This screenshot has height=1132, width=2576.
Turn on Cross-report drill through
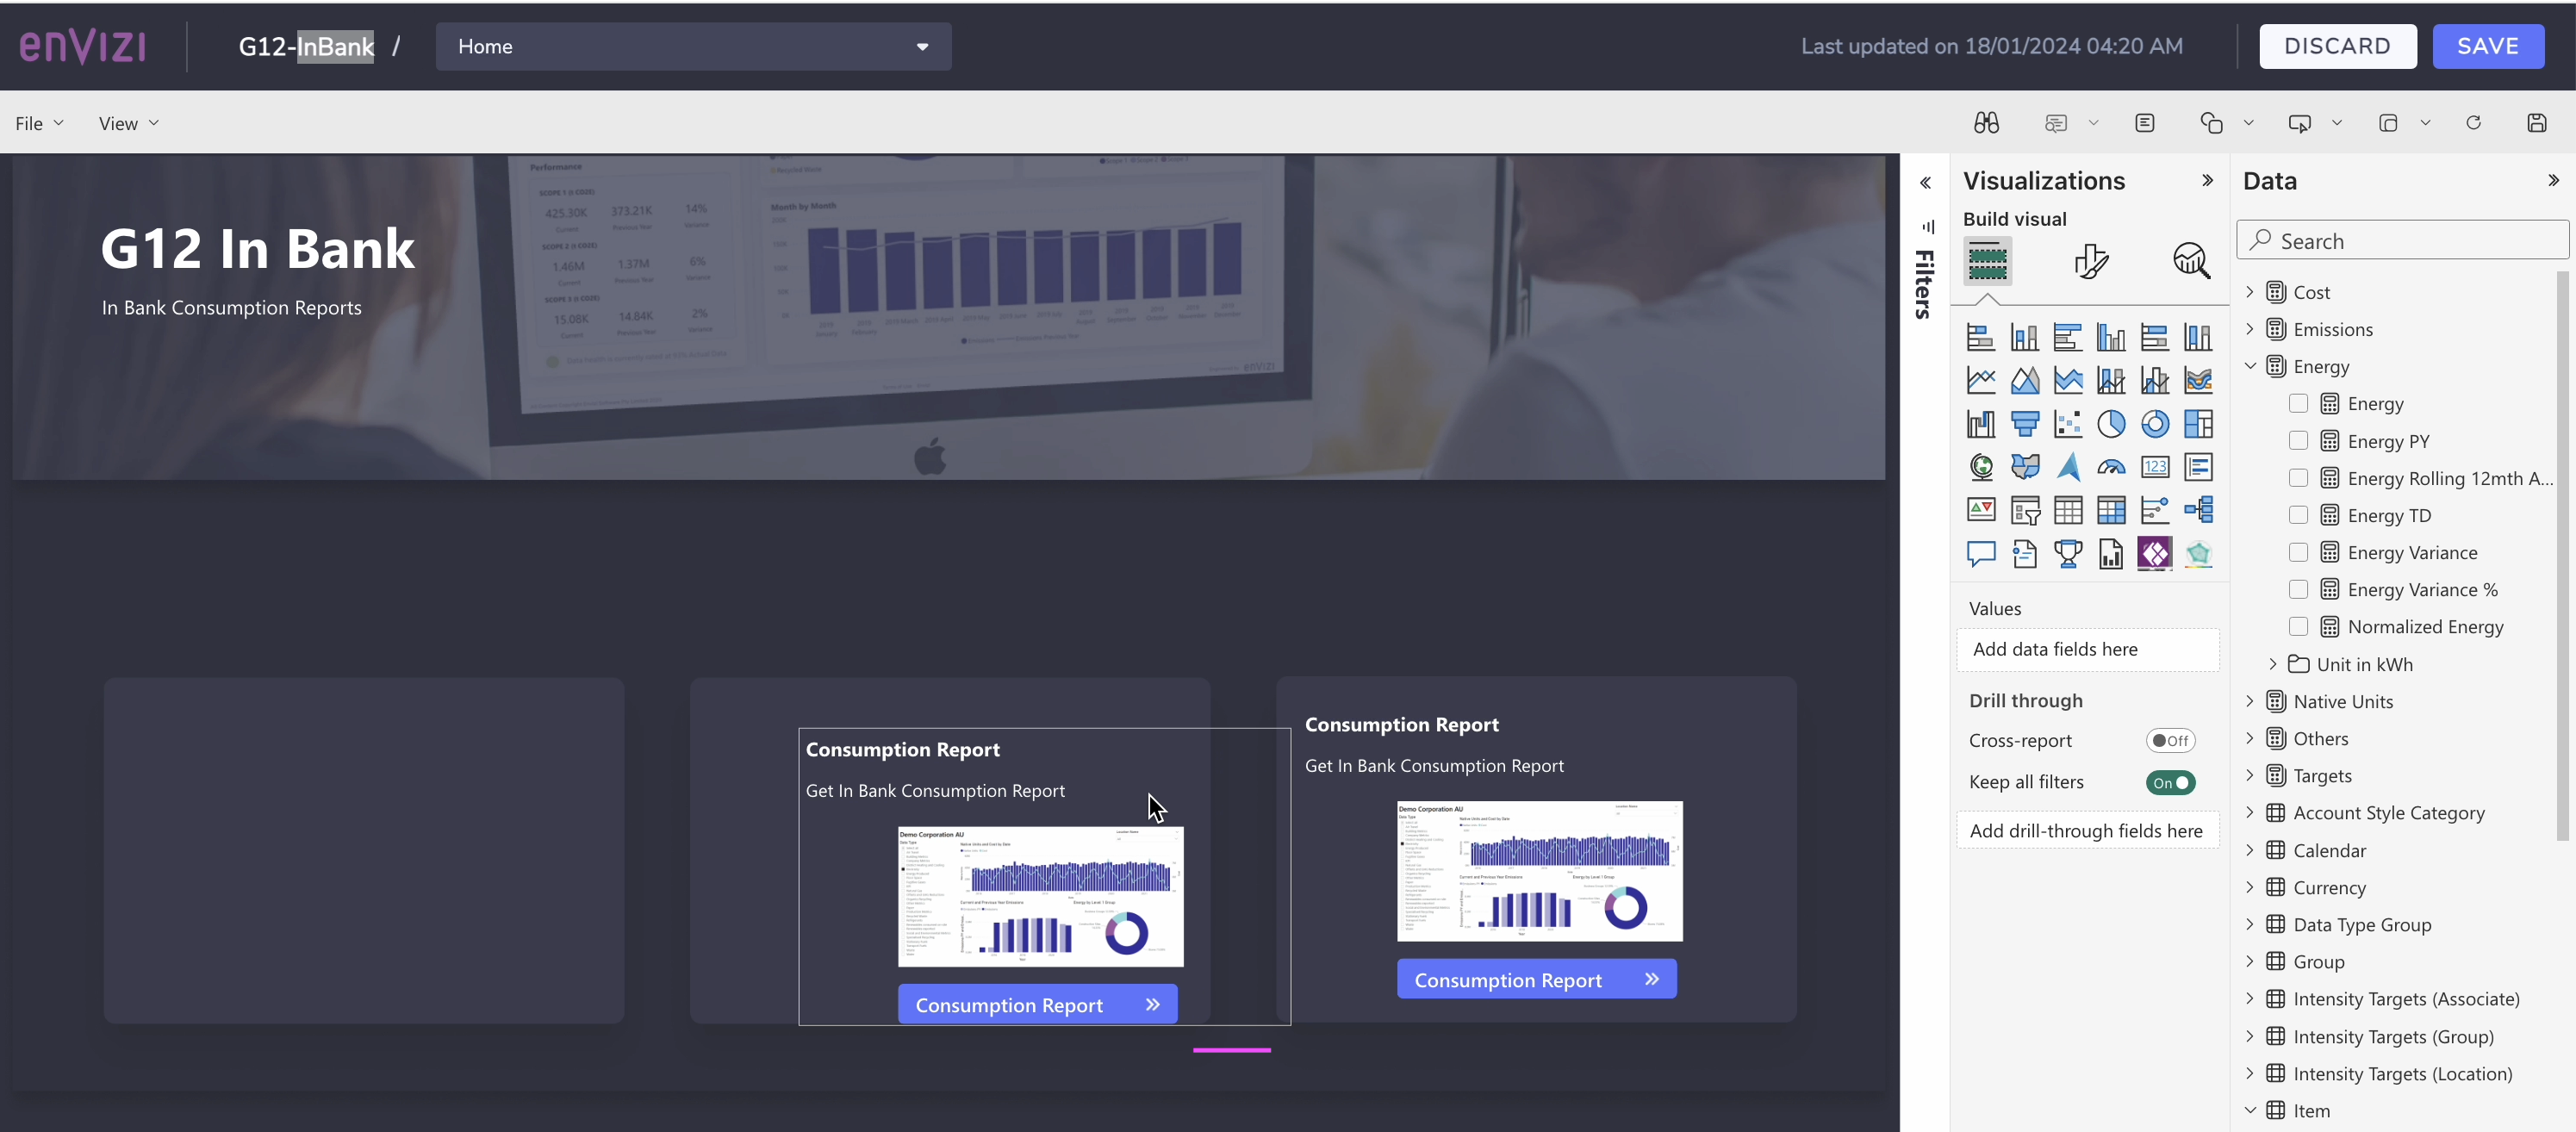[2171, 740]
